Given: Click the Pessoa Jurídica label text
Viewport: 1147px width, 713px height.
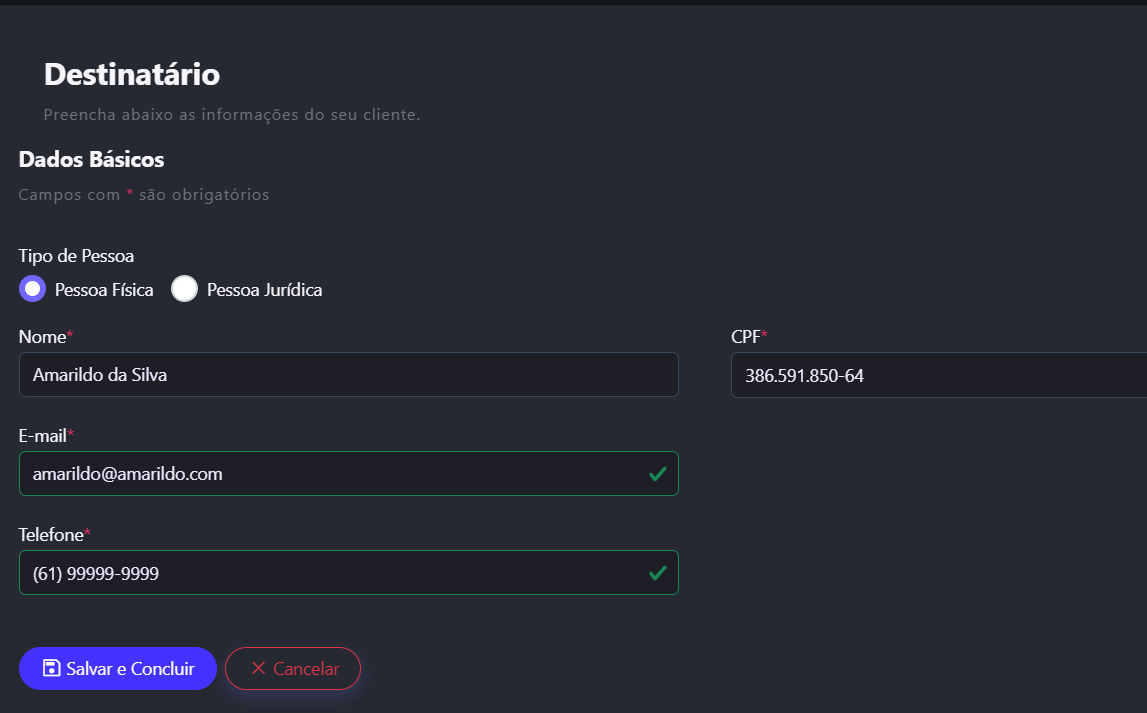Looking at the screenshot, I should tap(264, 290).
